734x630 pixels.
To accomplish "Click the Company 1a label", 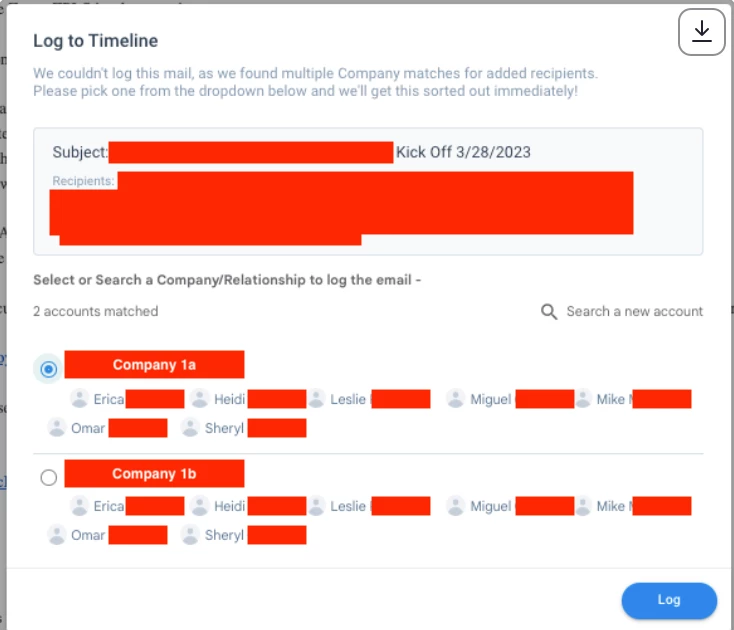I will (154, 365).
